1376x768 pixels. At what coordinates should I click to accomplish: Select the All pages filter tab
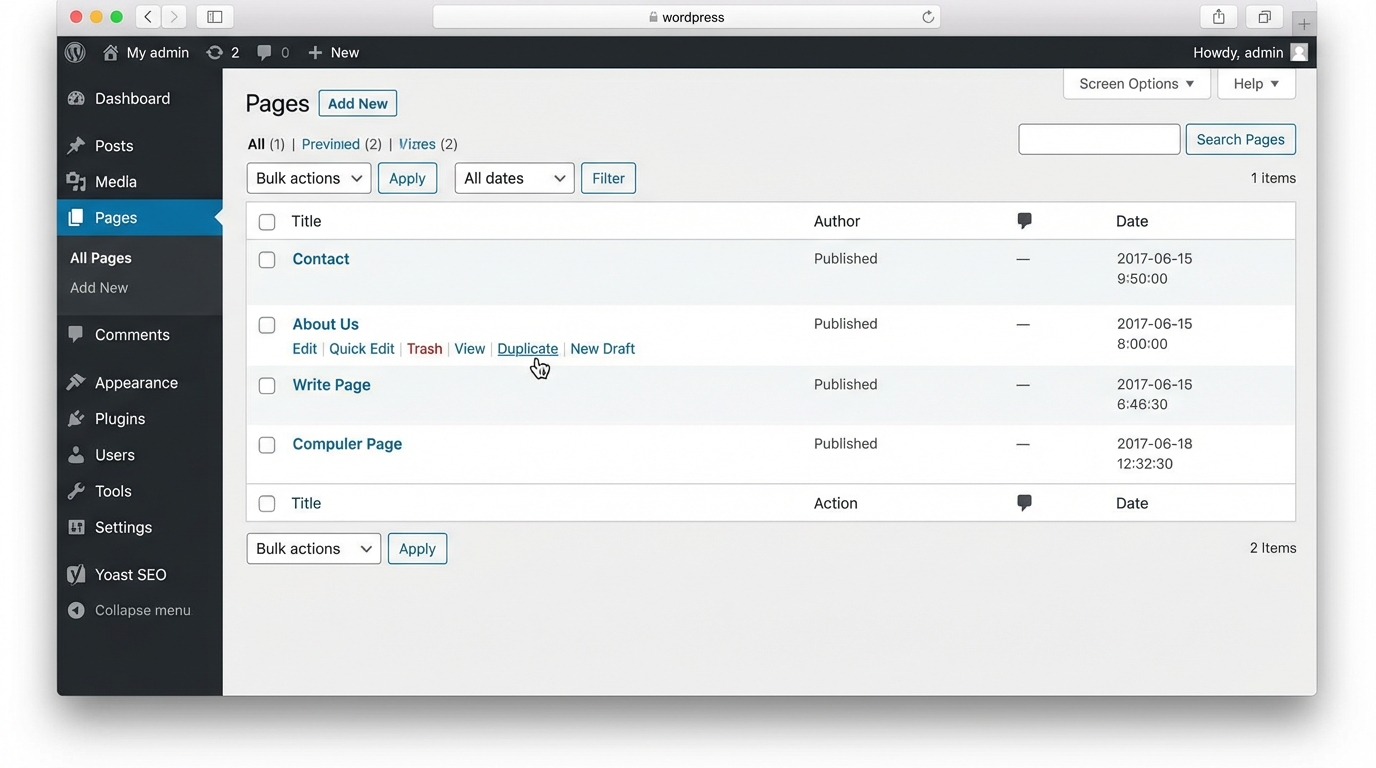click(256, 143)
